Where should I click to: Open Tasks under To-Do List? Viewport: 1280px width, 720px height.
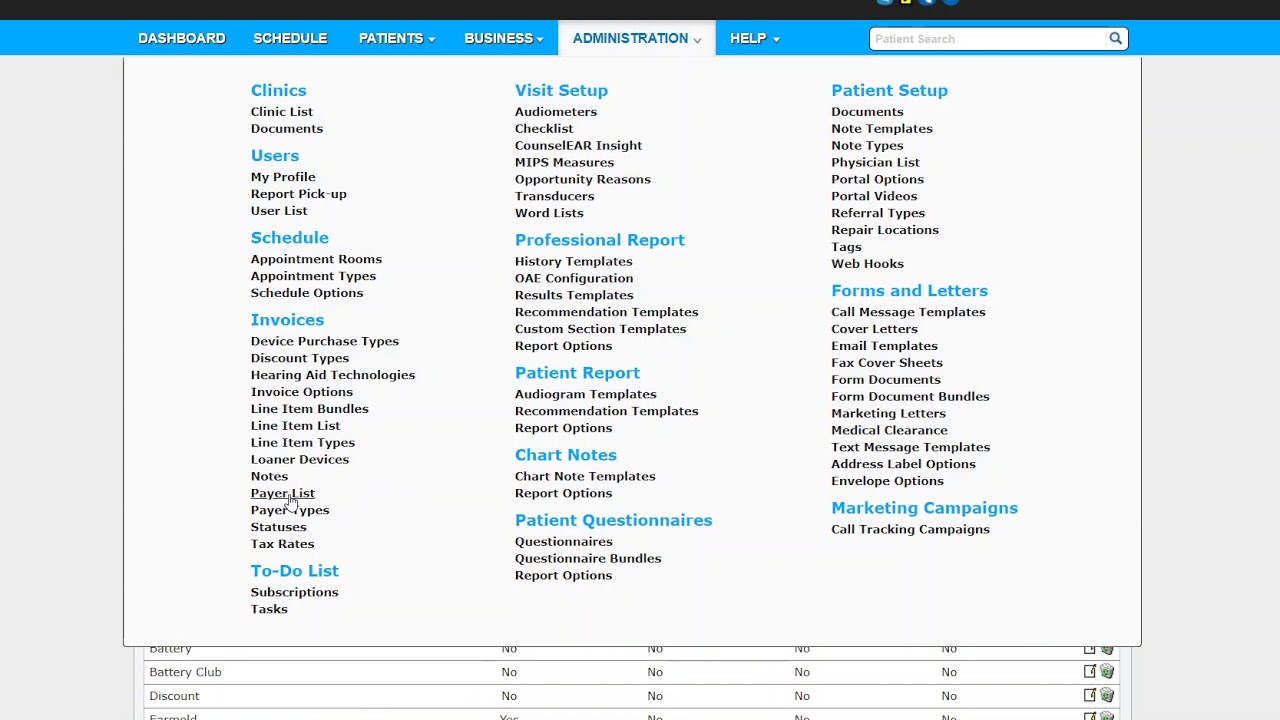269,610
